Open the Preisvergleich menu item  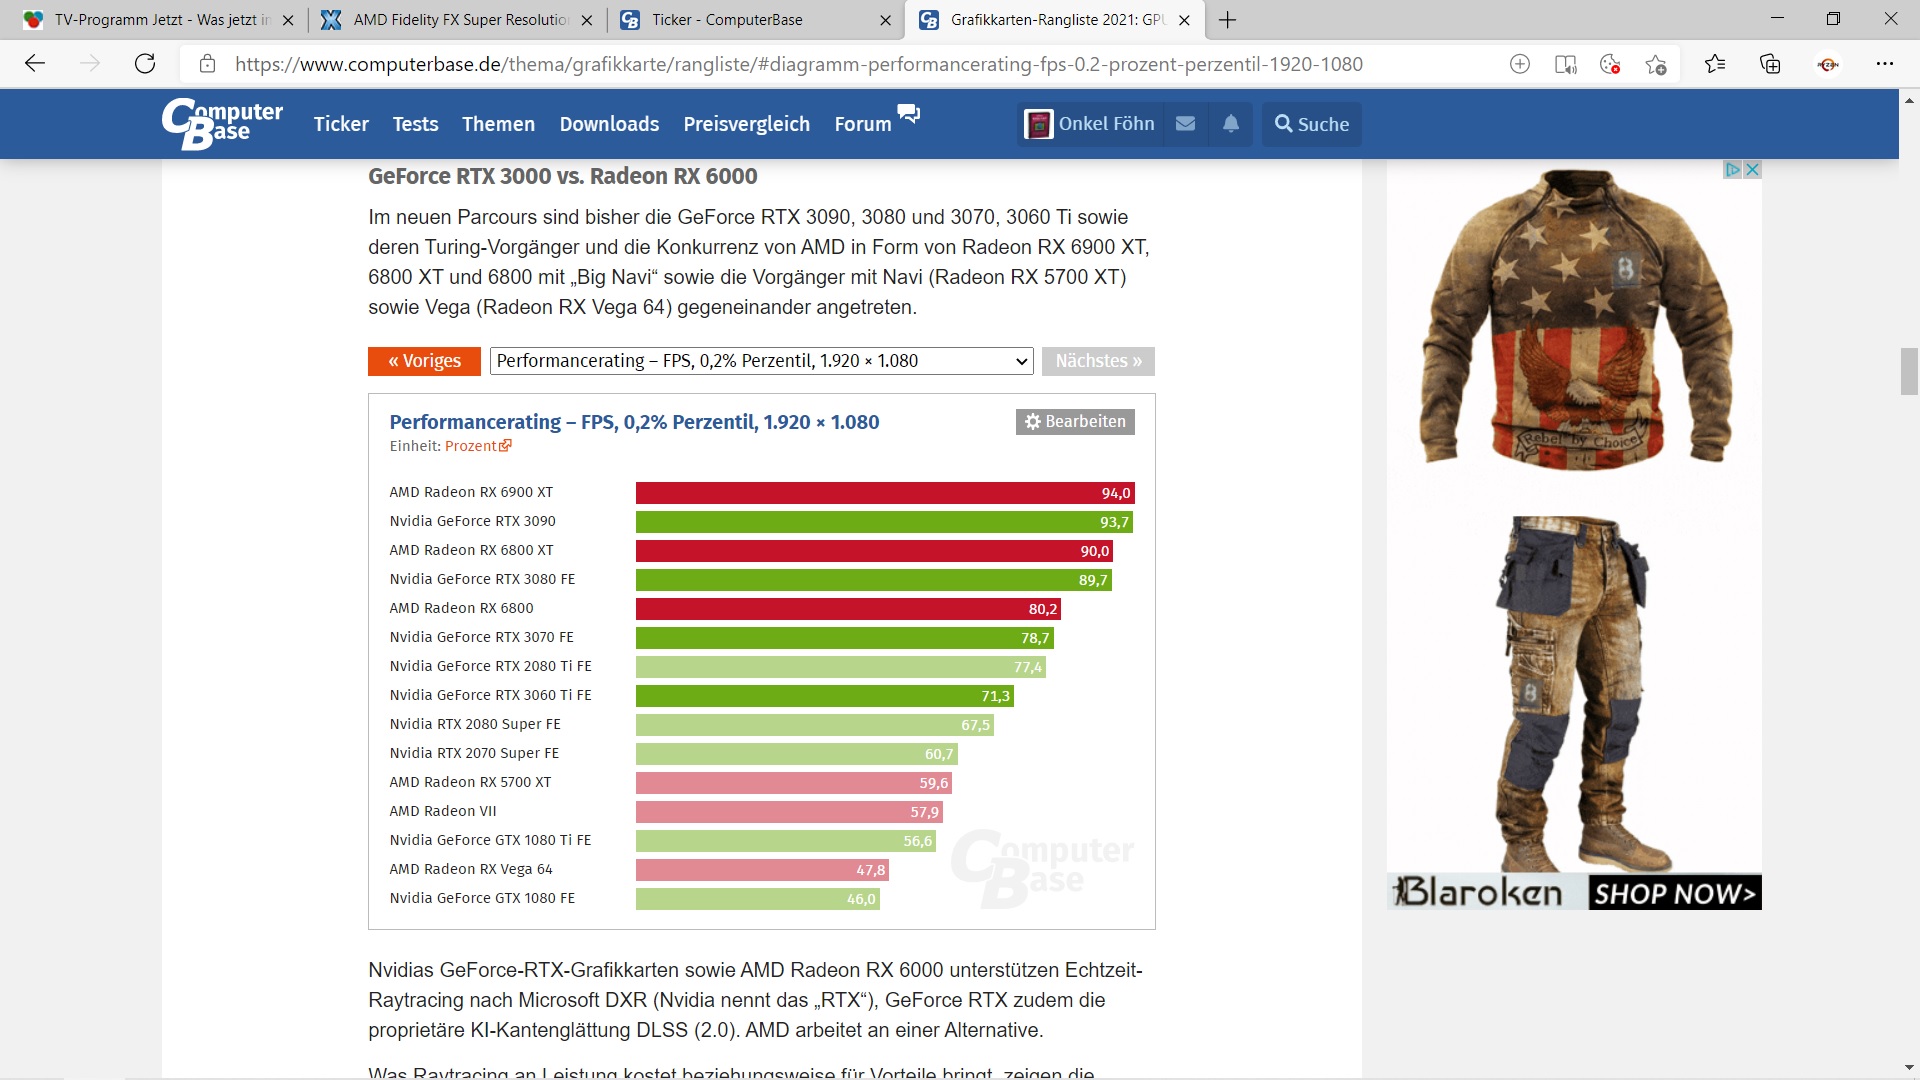pos(746,124)
